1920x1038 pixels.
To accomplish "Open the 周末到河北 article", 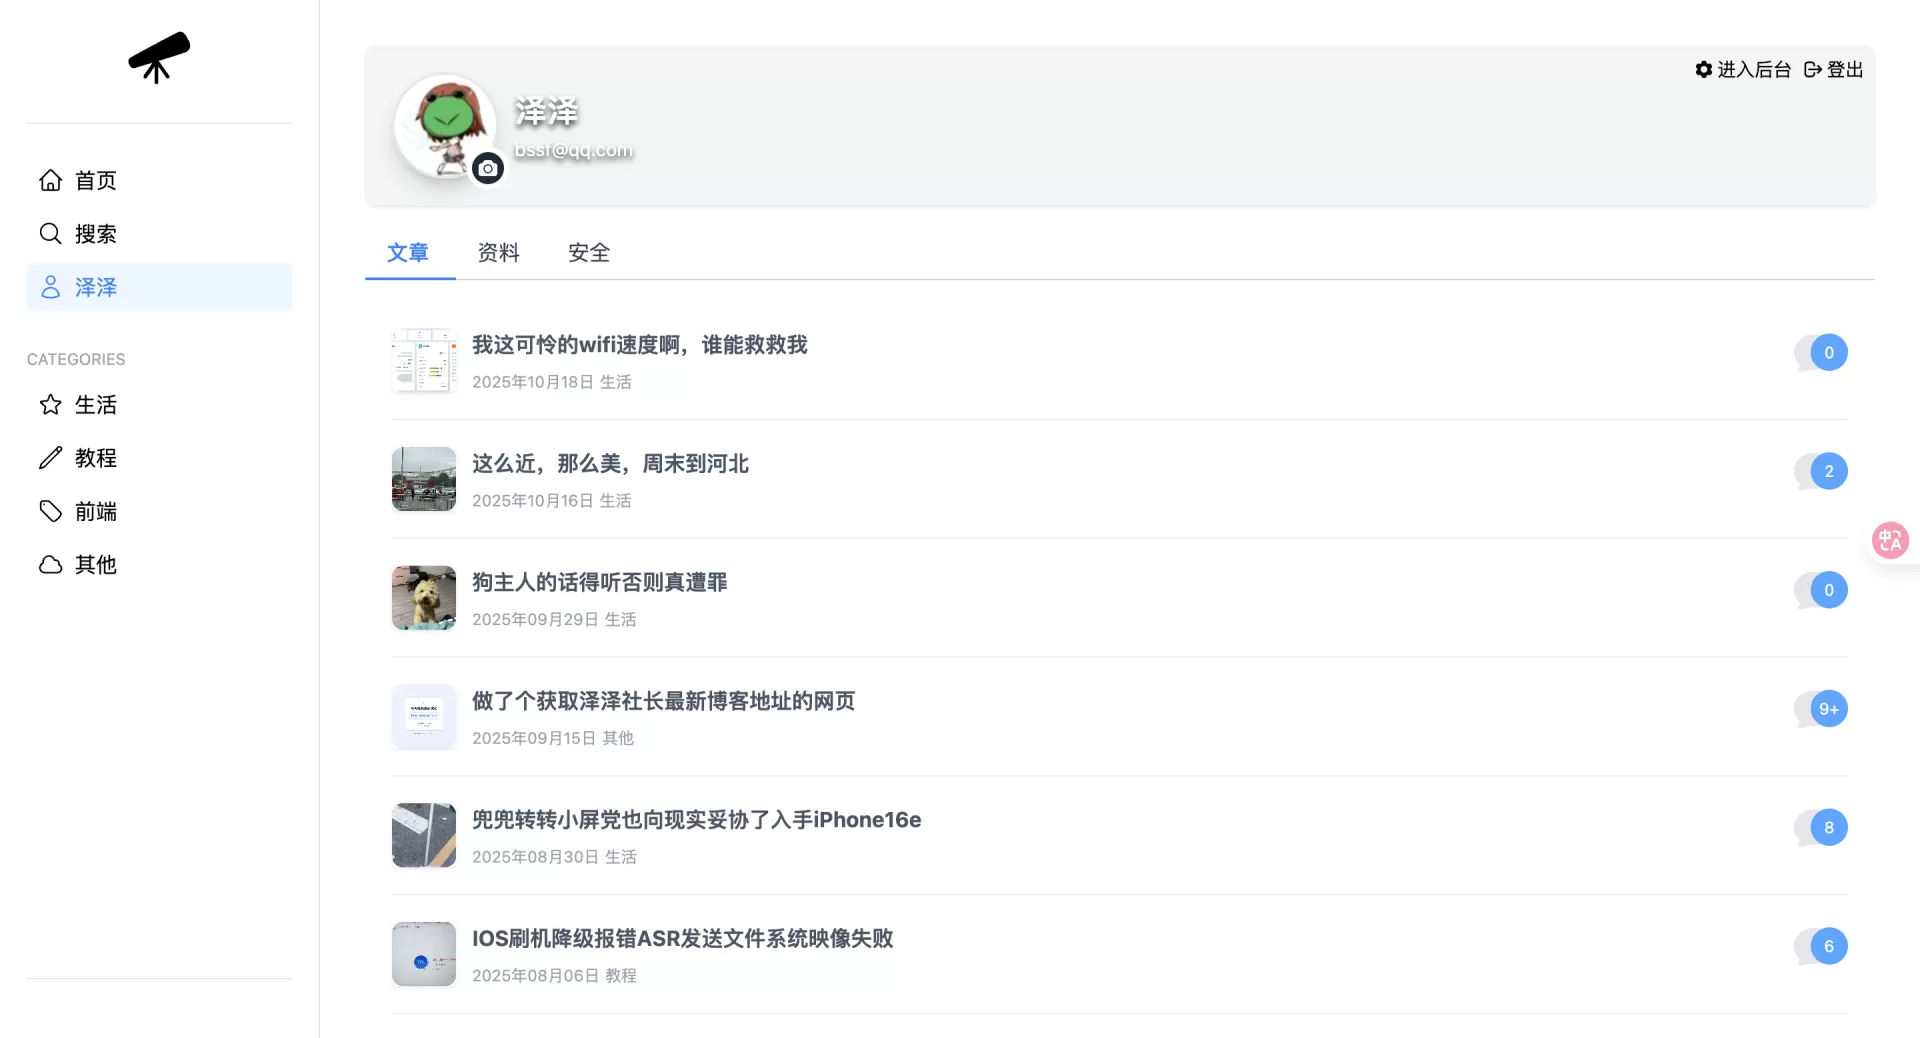I will tap(610, 464).
